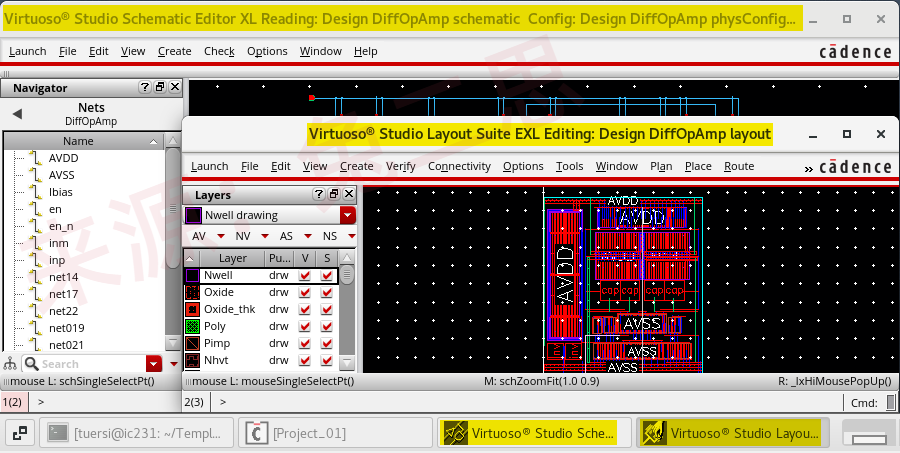900x453 pixels.
Task: Toggle selectability checkbox for Oxide layer
Action: 327,292
